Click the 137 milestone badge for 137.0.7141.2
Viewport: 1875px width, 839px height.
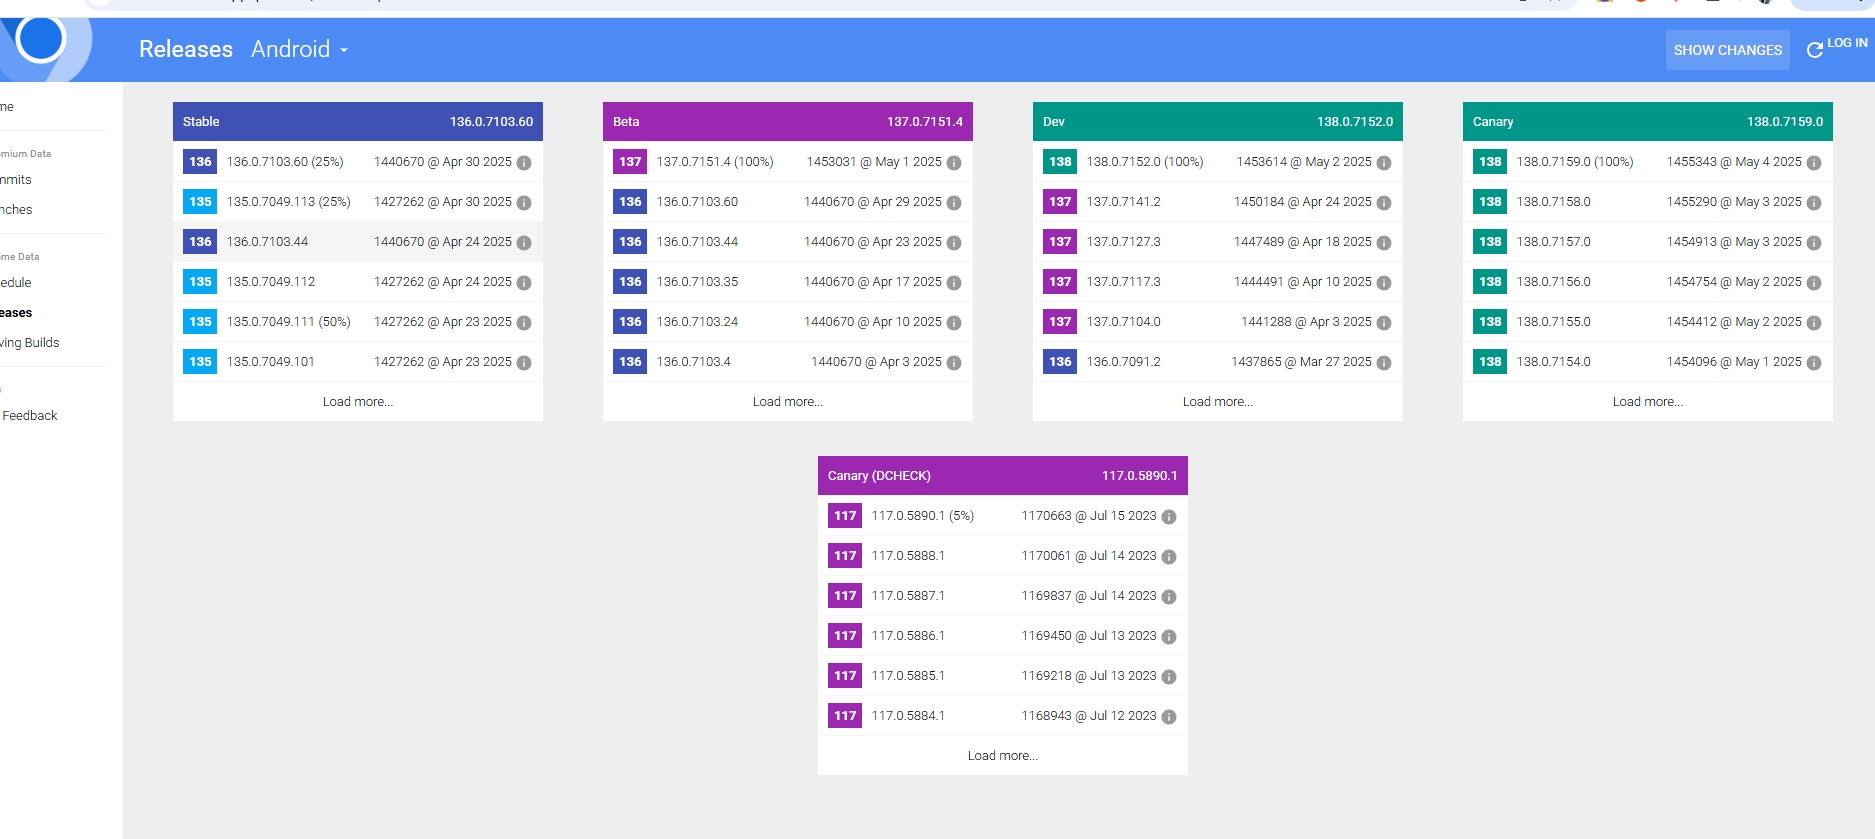1060,202
